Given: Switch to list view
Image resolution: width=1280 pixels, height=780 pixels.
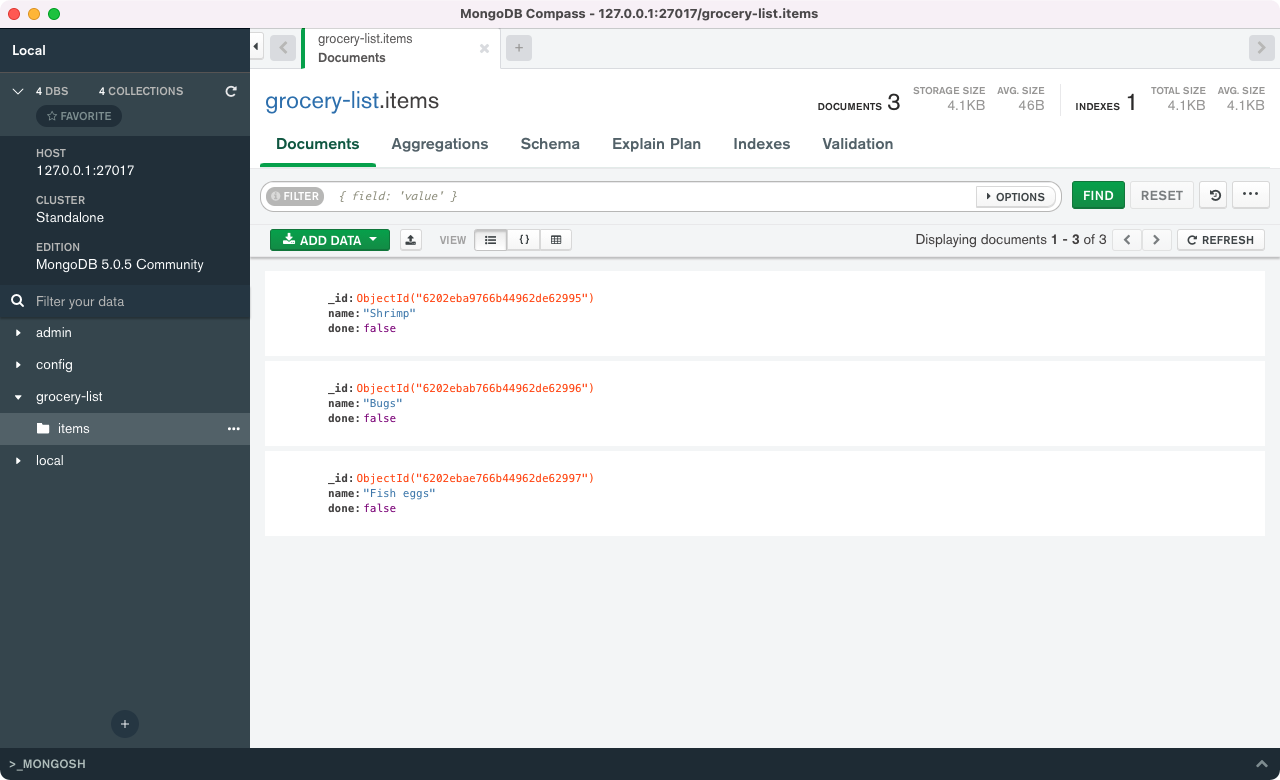Looking at the screenshot, I should click(x=490, y=240).
